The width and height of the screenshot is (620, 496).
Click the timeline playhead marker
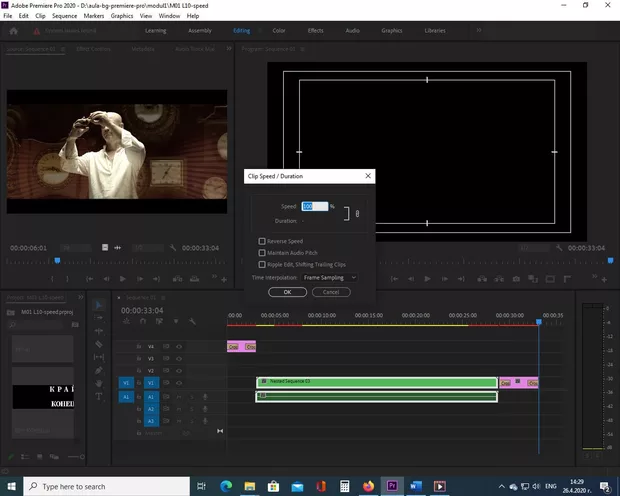coord(538,321)
